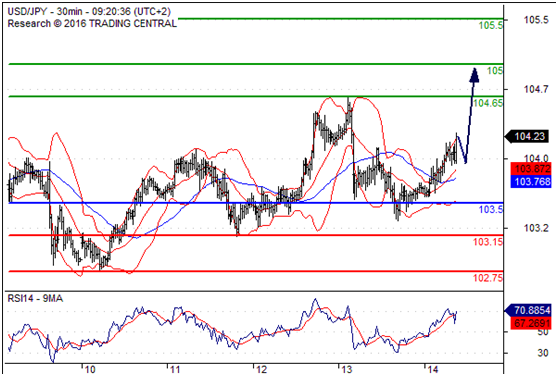Screen dimensions: 558x376
Task: Click date marker 10 on time axis
Action: (90, 370)
